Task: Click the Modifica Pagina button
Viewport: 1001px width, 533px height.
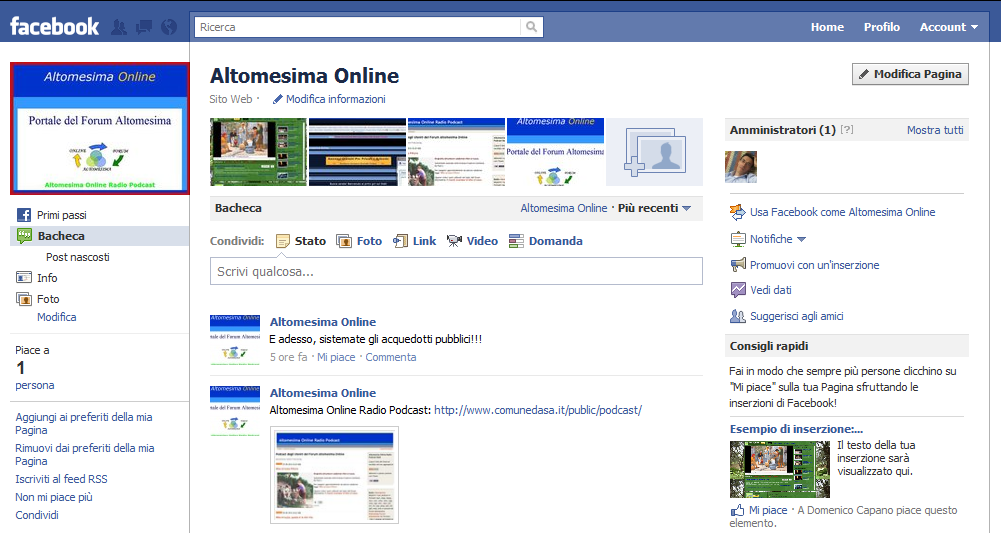Action: 910,74
